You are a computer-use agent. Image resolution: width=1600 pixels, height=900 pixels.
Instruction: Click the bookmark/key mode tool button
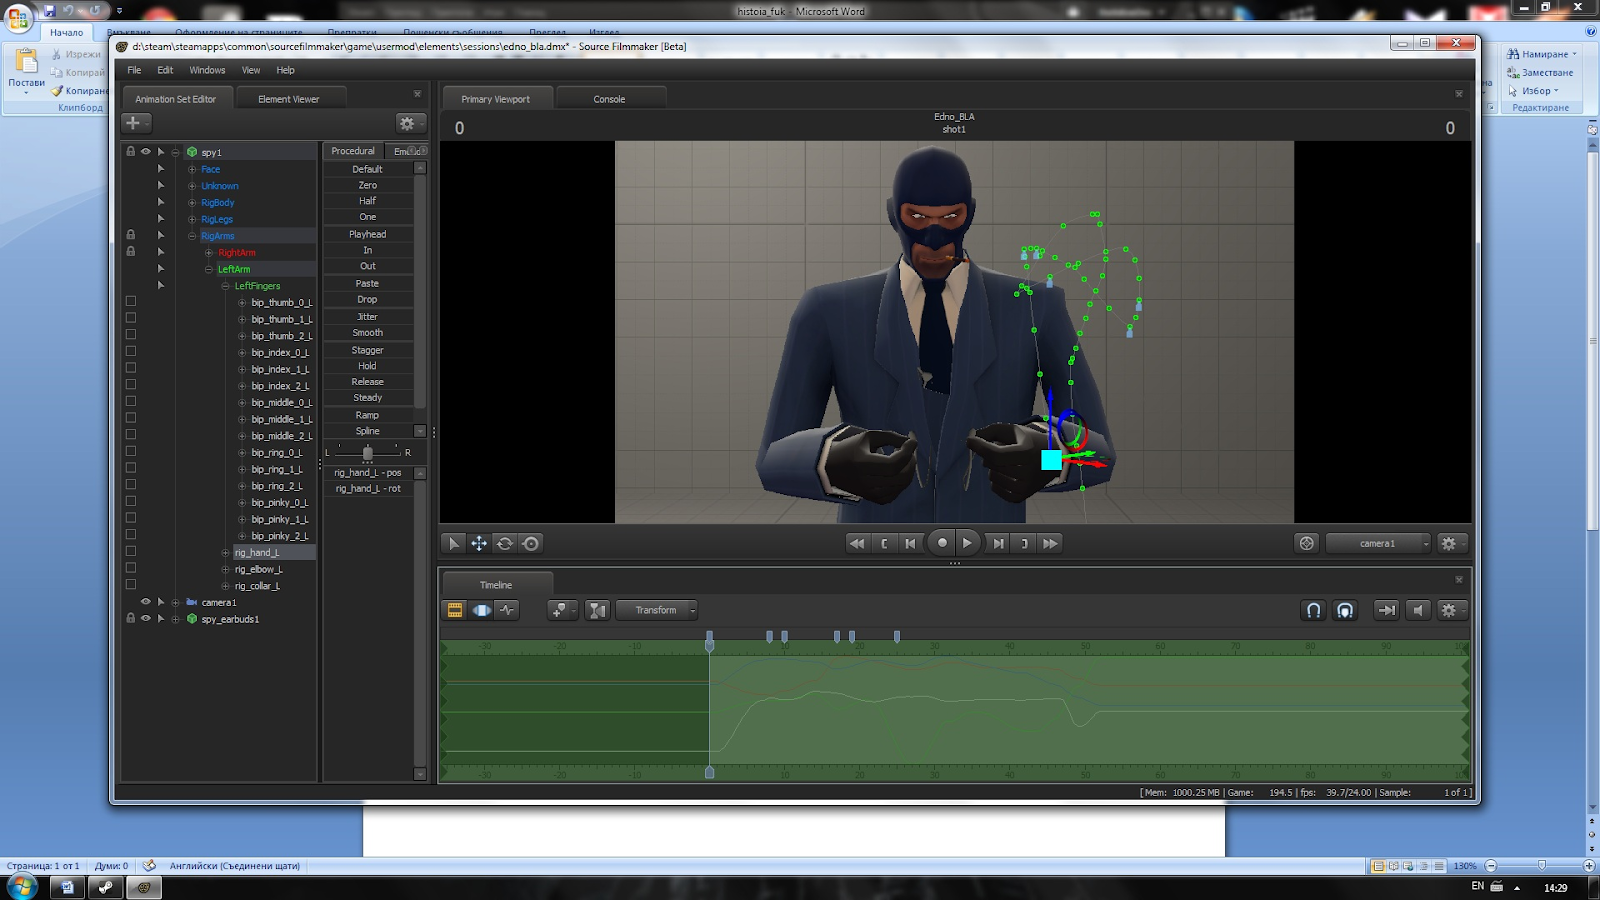(561, 610)
